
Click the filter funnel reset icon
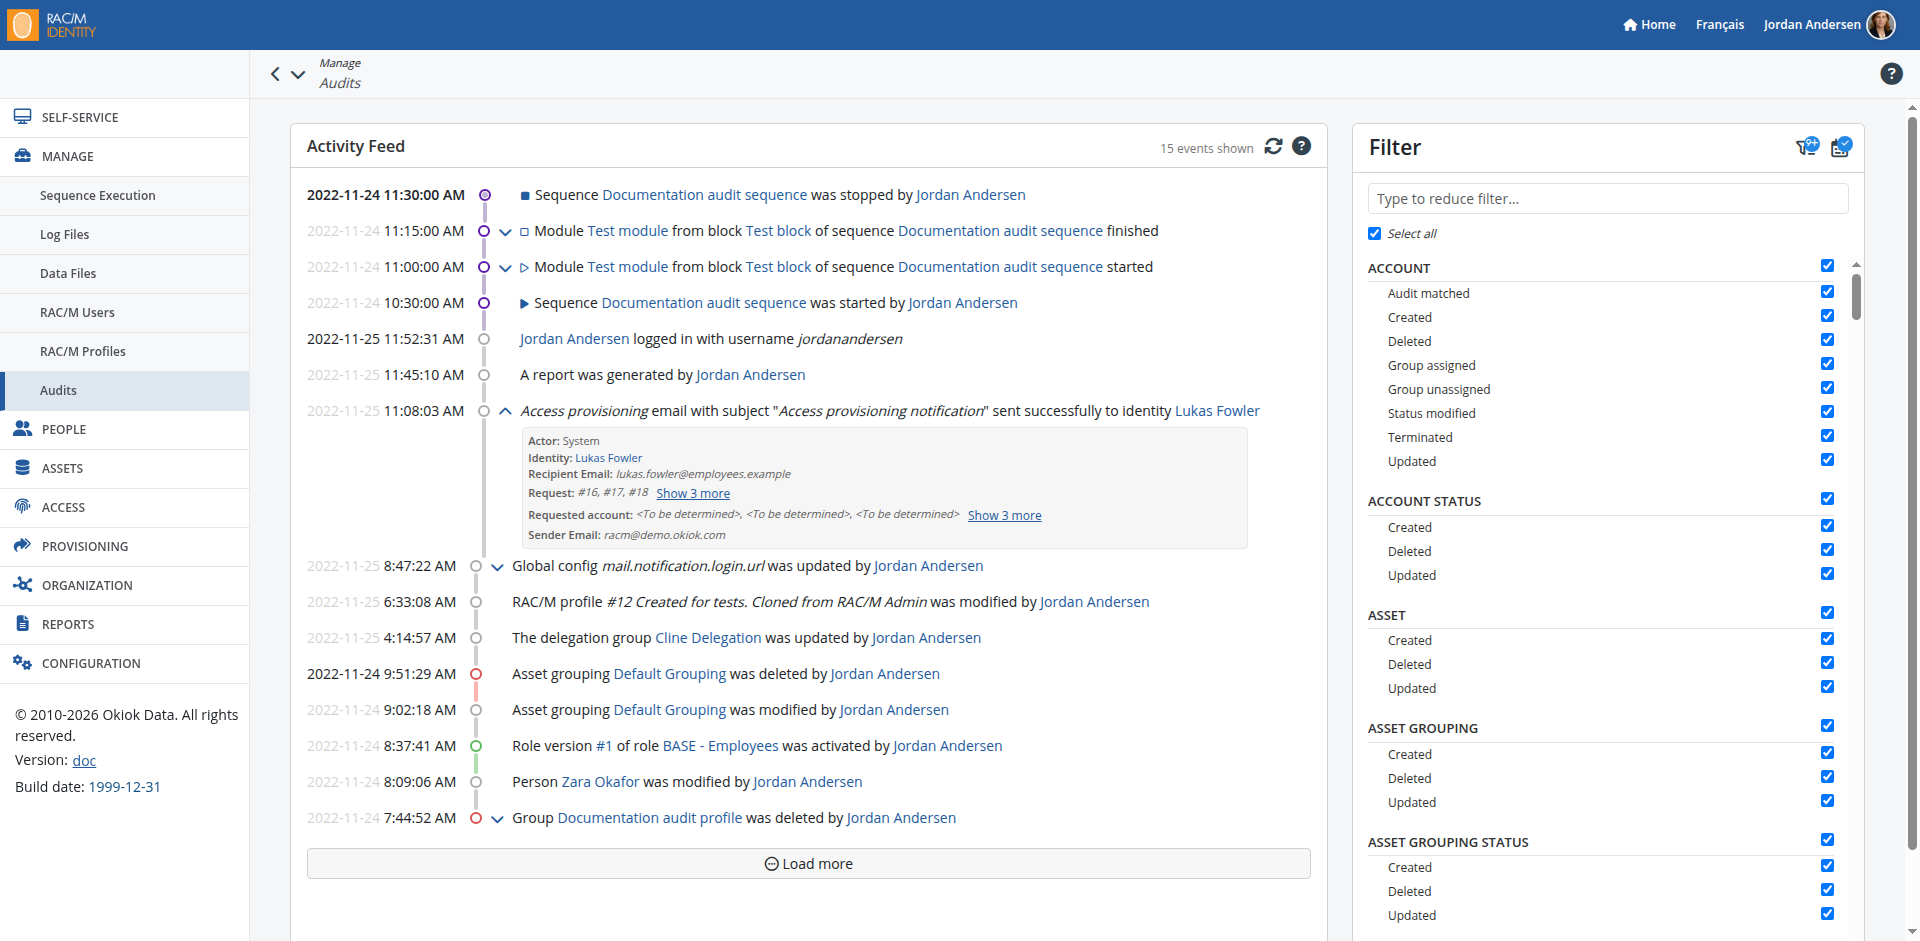(1808, 147)
